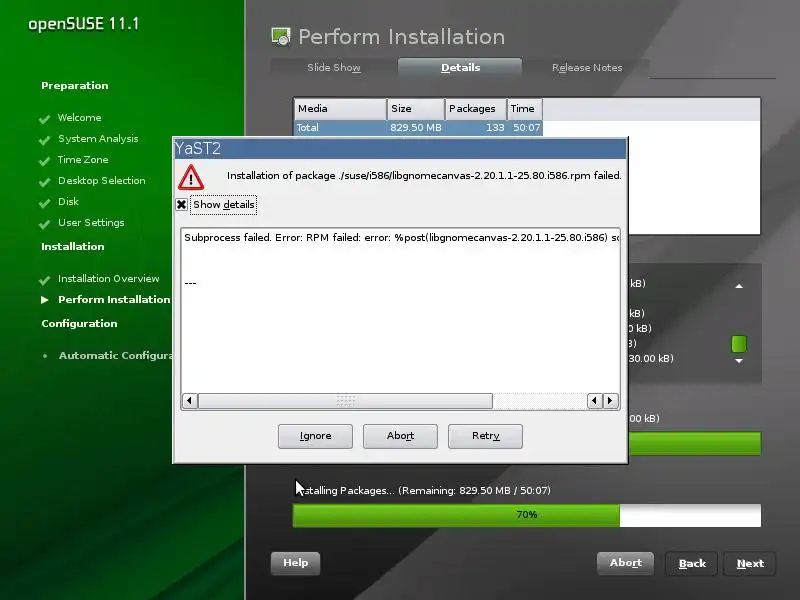The width and height of the screenshot is (800, 600).
Task: Click the System Analysis step label
Action: (98, 139)
